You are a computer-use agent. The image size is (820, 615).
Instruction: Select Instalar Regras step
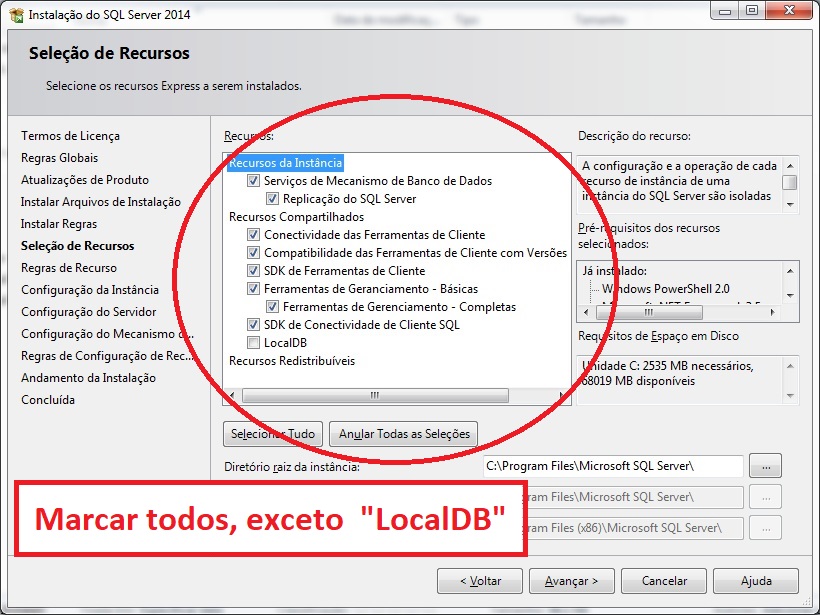pyautogui.click(x=59, y=224)
